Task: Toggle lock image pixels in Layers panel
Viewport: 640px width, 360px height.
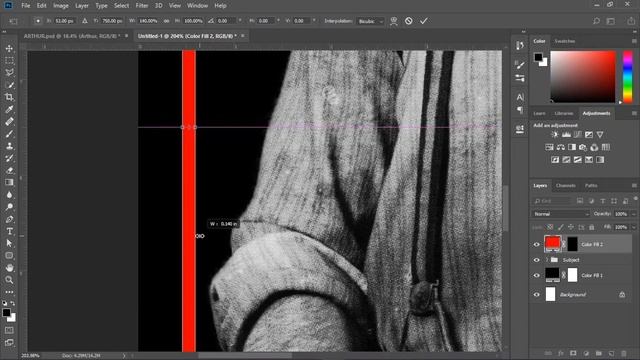Action: (560, 227)
